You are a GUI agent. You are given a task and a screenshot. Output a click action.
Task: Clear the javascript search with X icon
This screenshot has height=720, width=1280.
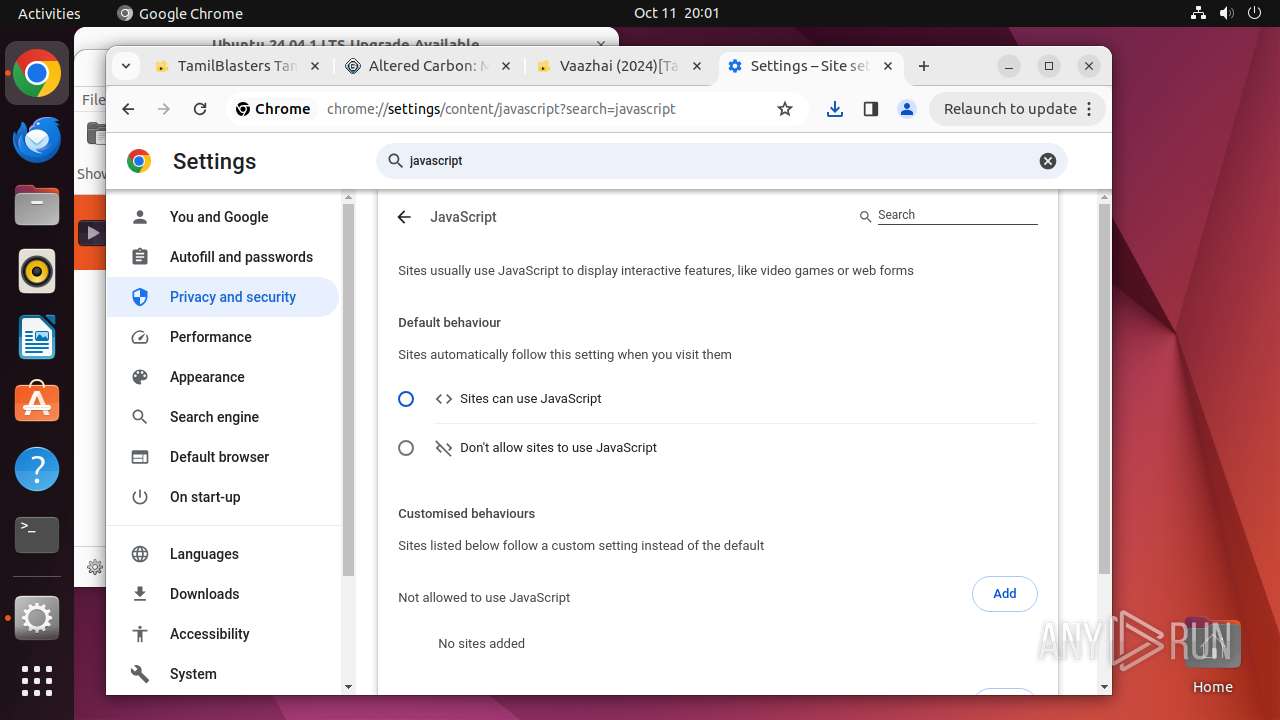click(x=1048, y=161)
